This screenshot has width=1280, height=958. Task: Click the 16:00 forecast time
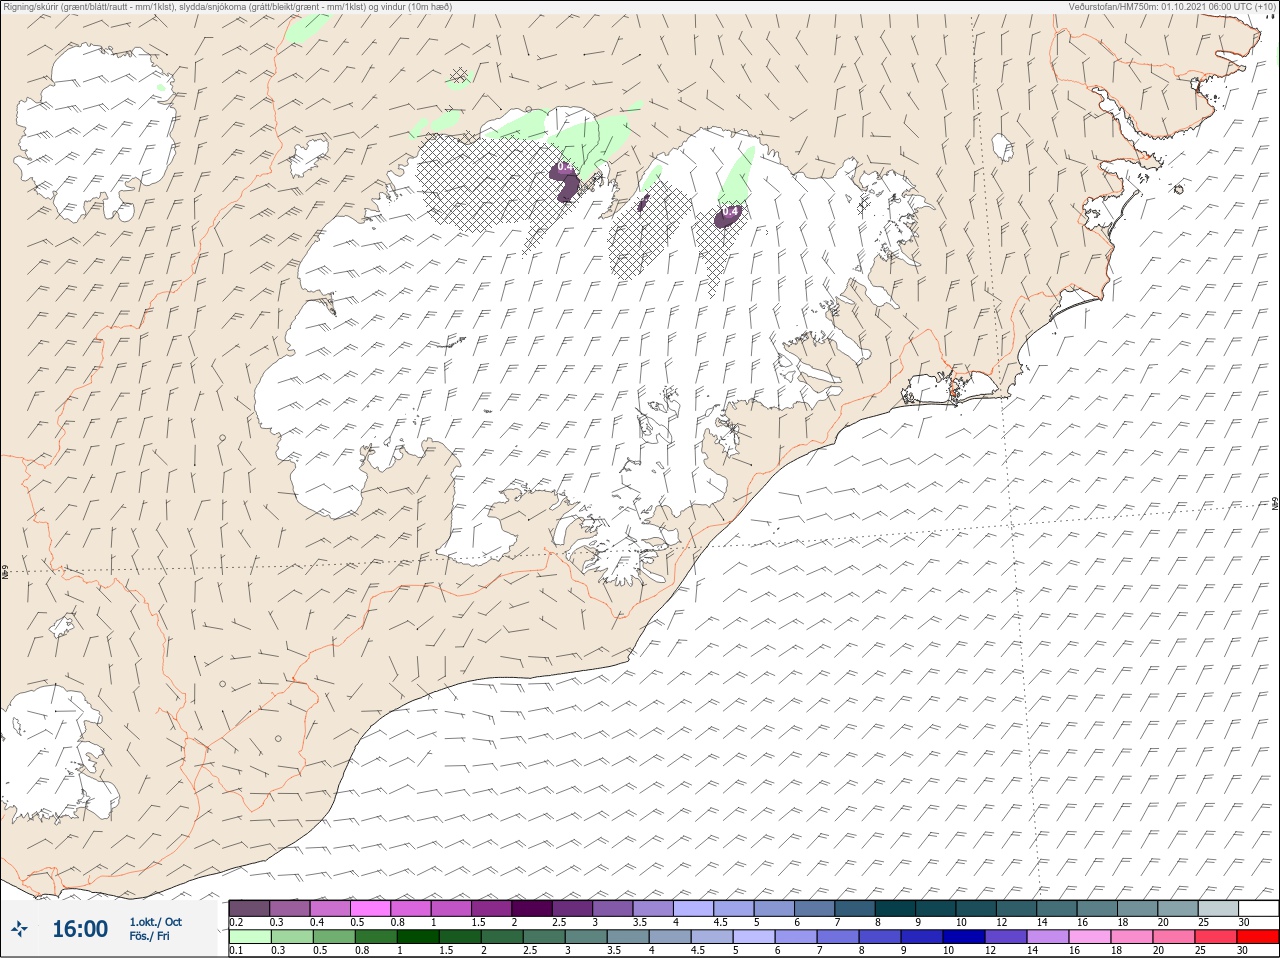pyautogui.click(x=79, y=929)
